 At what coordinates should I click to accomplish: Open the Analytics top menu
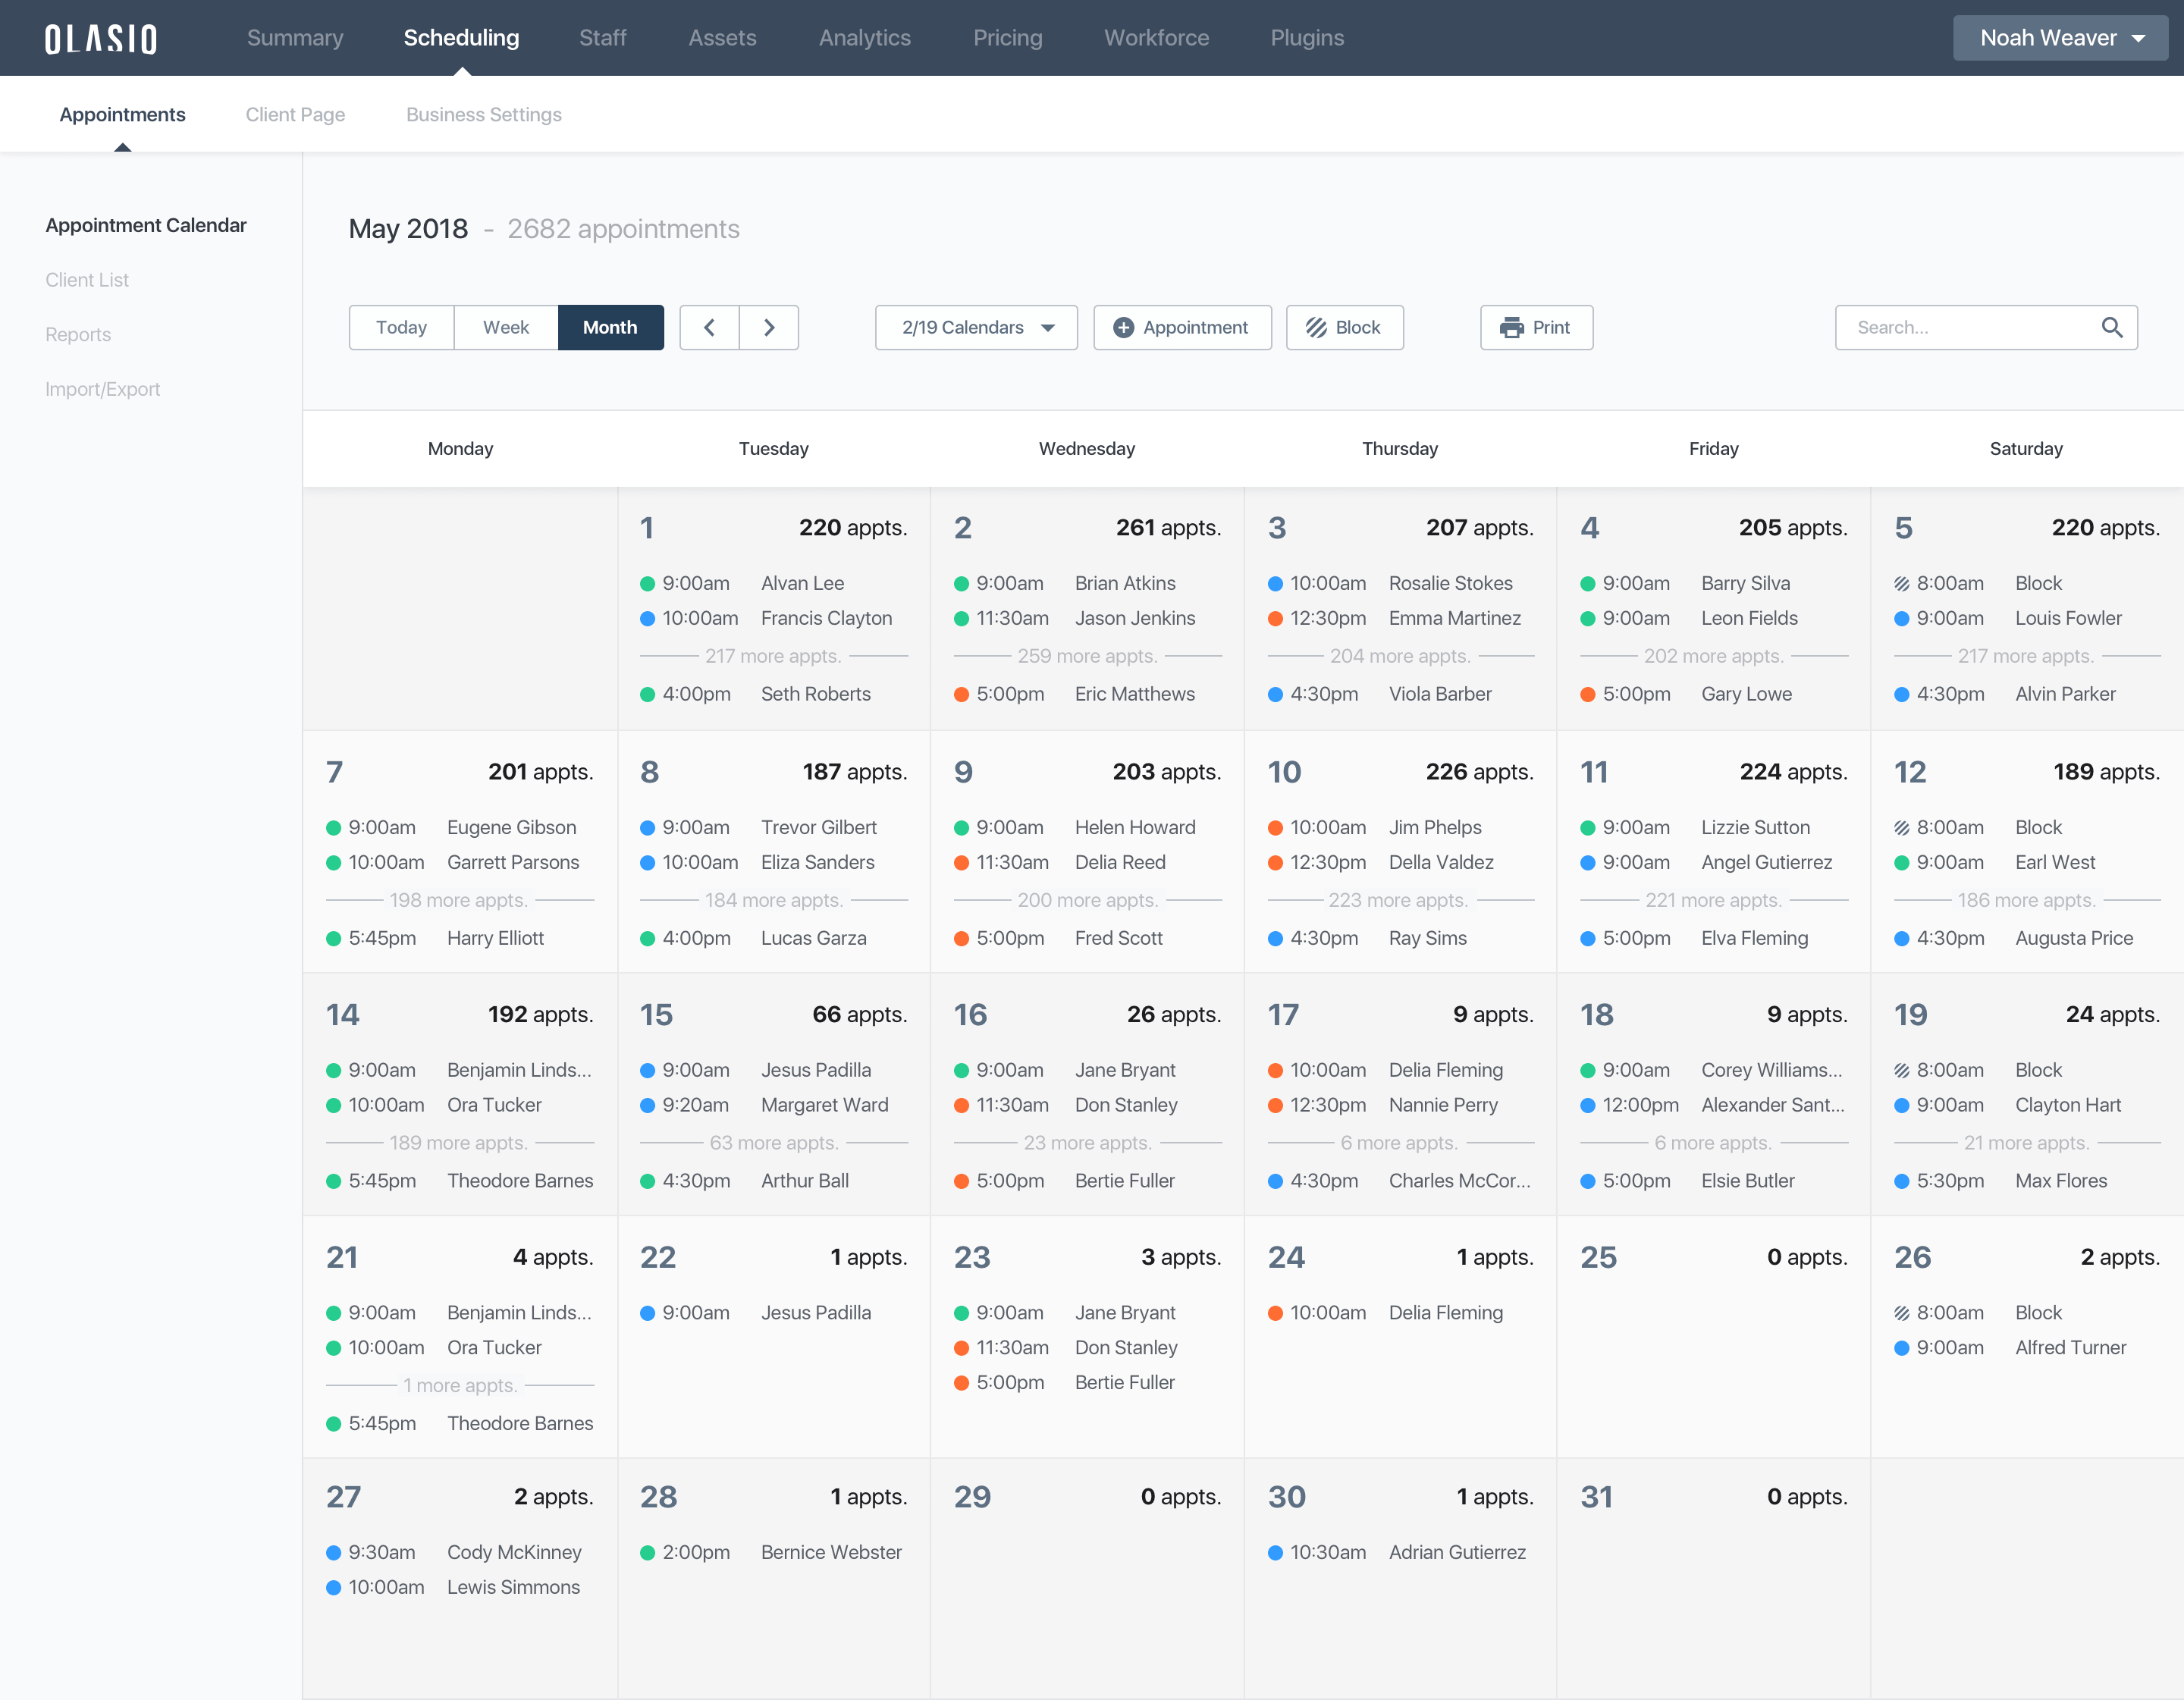click(864, 38)
